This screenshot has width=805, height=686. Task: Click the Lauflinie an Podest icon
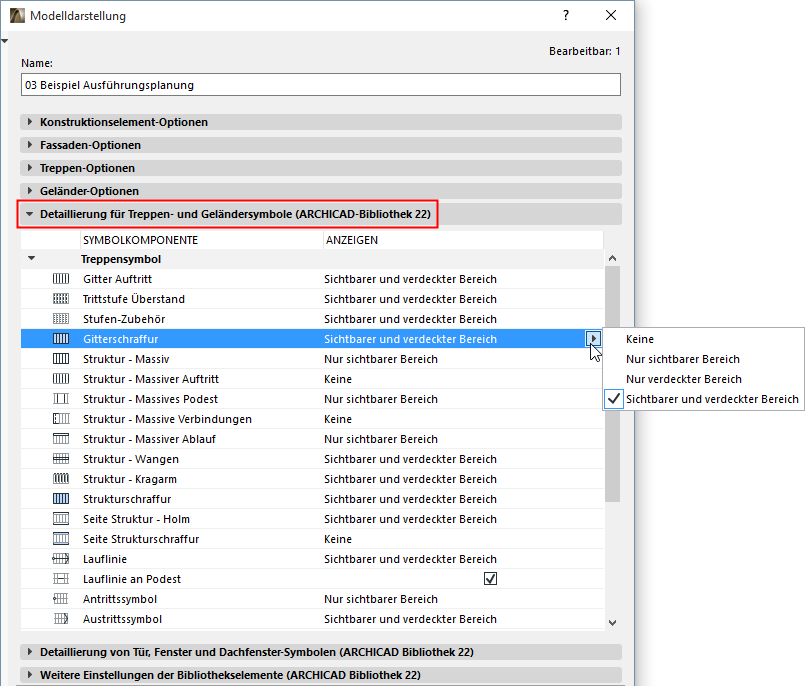tap(61, 579)
